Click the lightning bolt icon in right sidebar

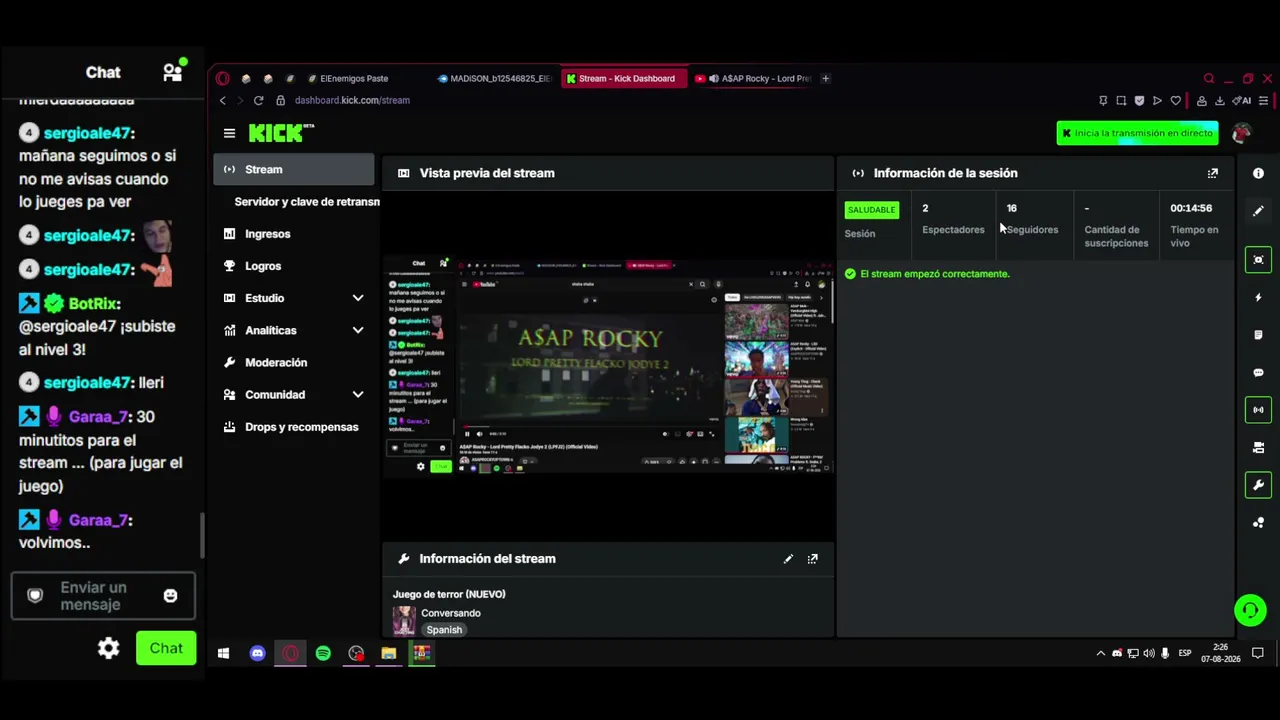[x=1258, y=298]
